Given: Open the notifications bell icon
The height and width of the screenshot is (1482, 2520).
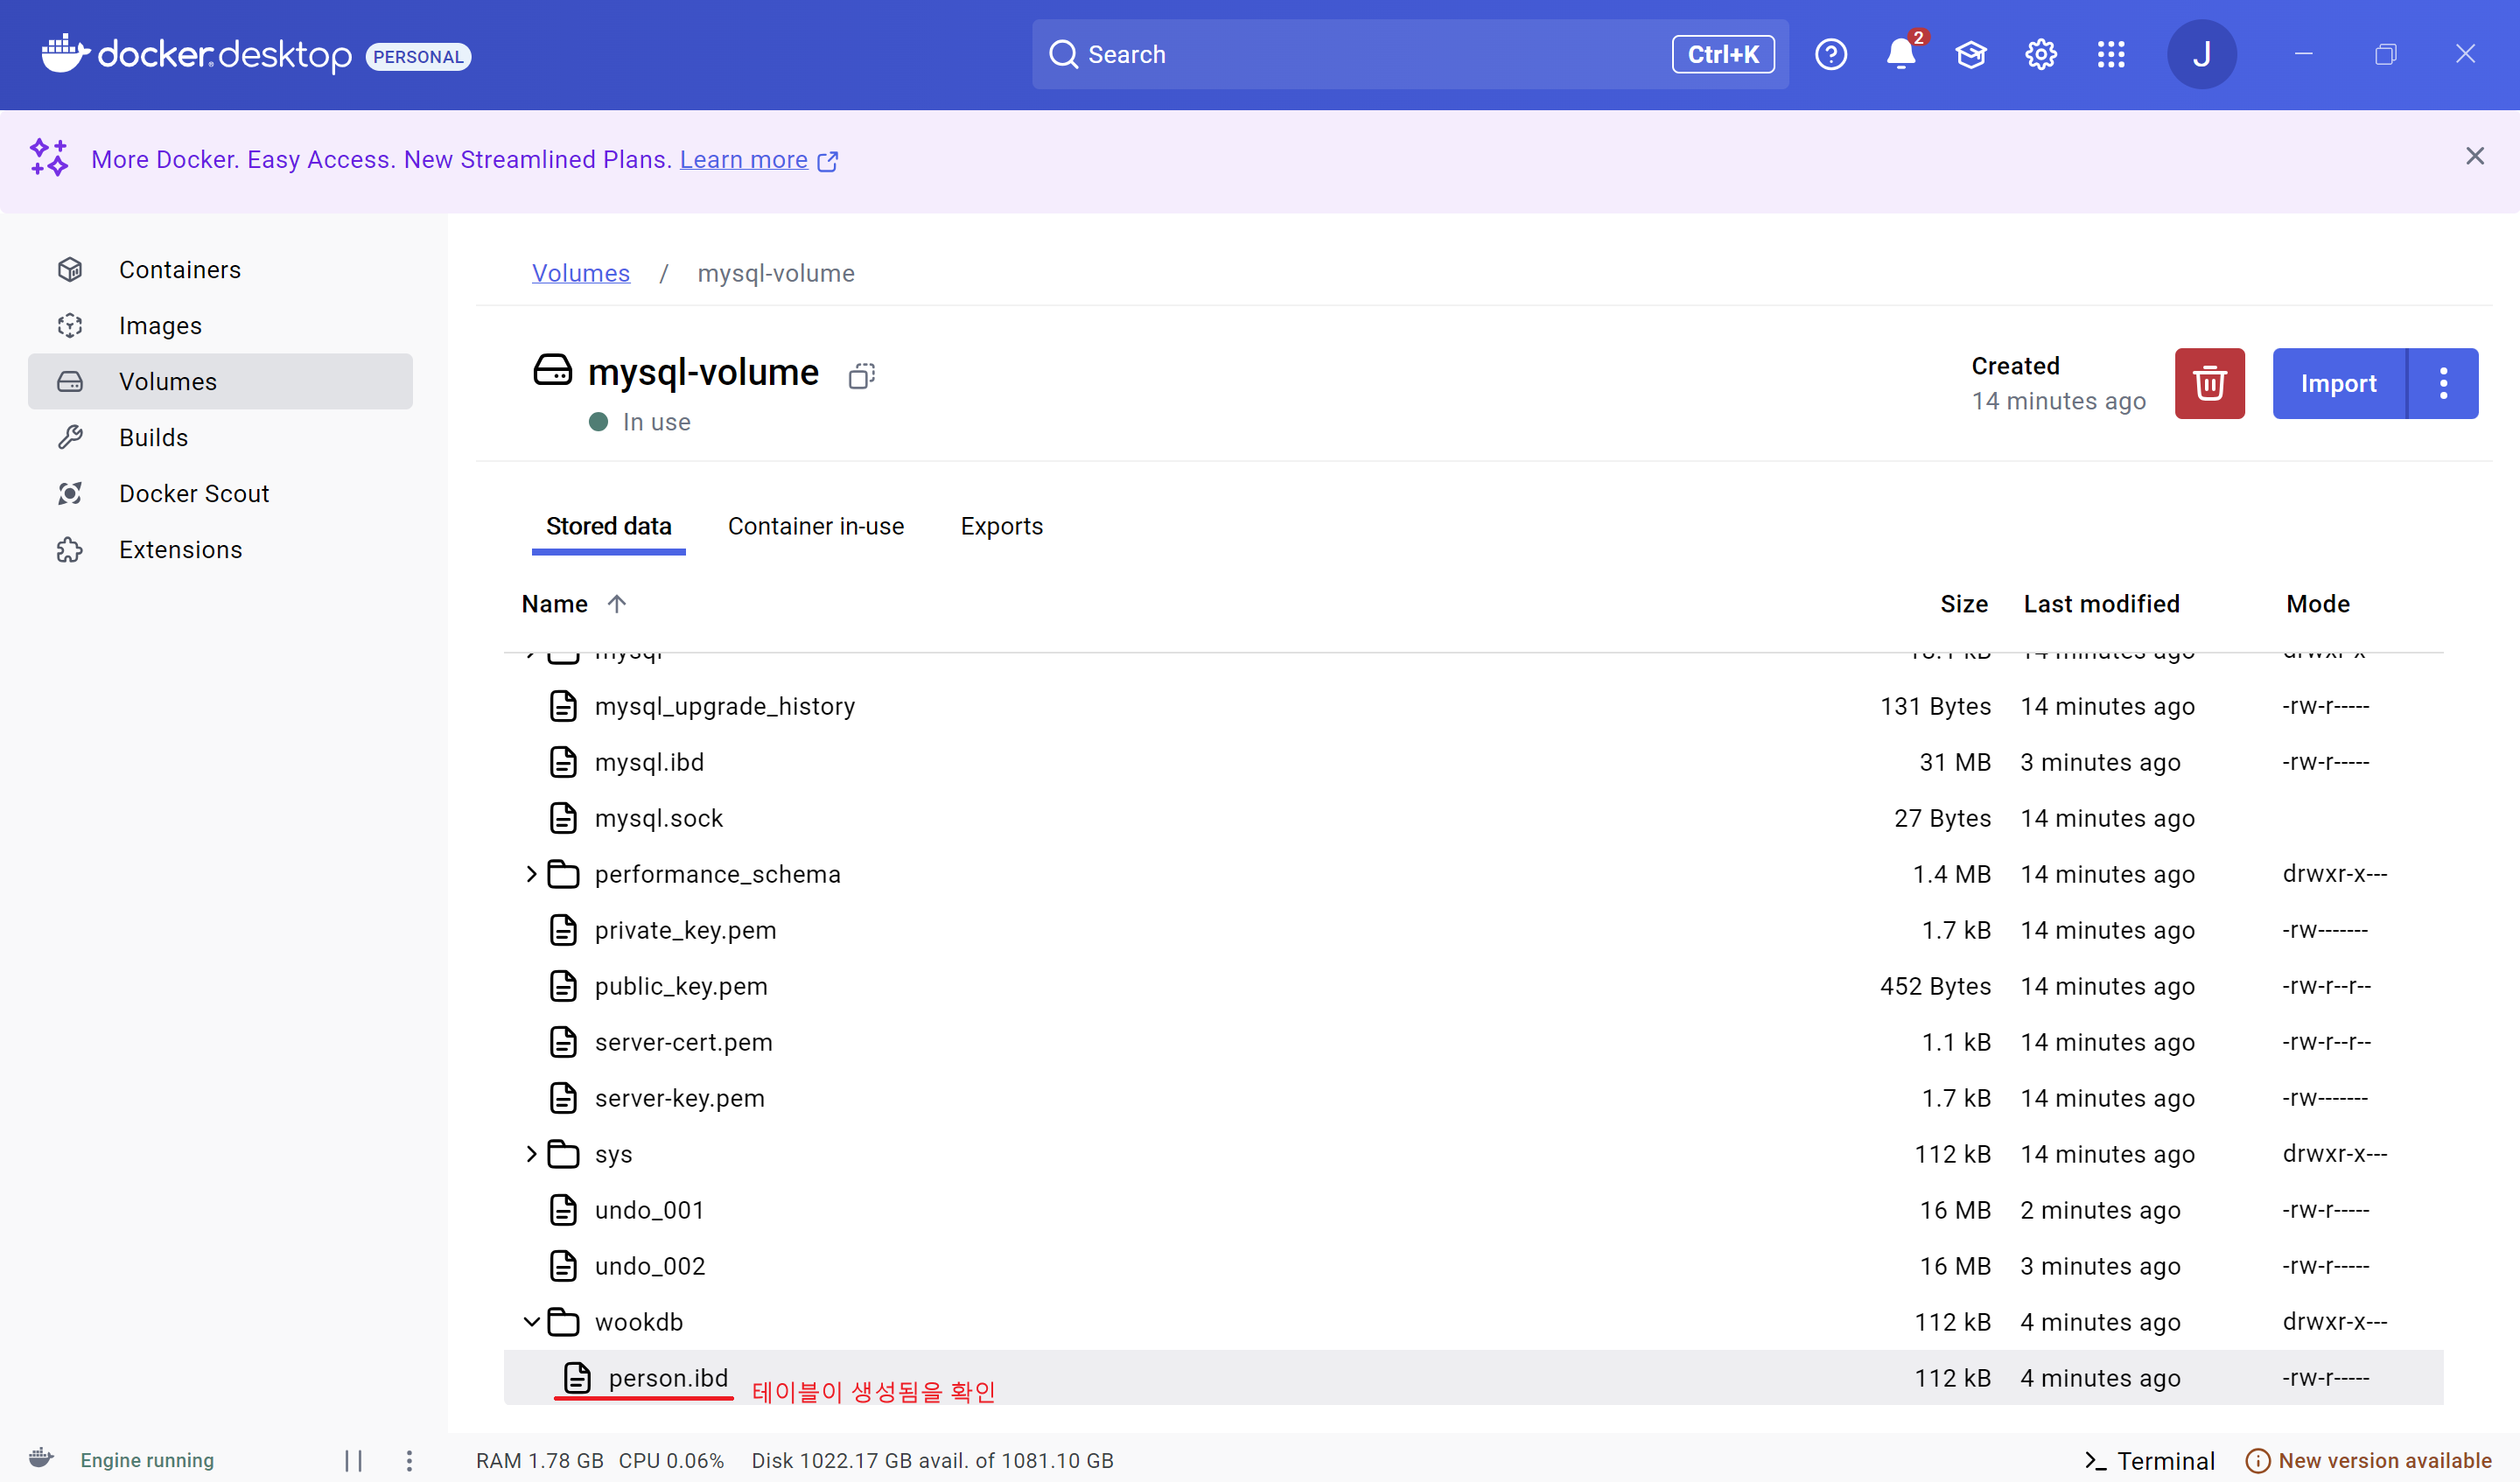Looking at the screenshot, I should [1900, 54].
